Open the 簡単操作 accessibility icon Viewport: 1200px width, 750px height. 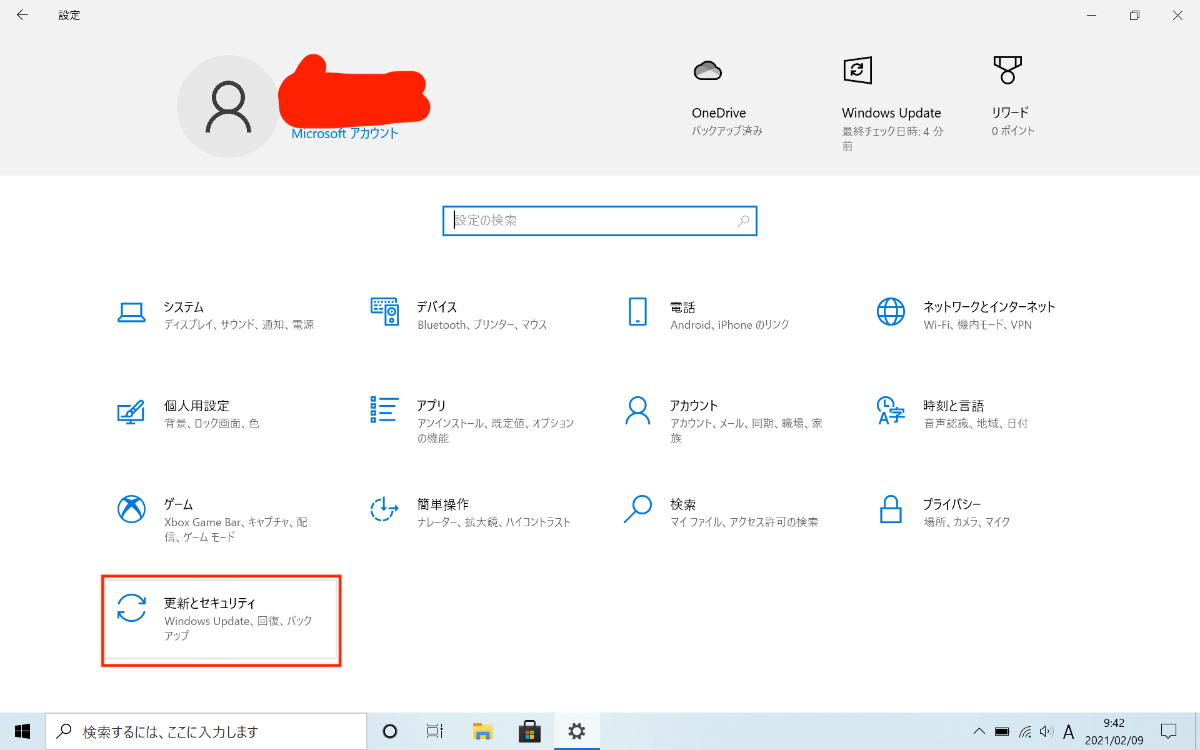tap(385, 509)
